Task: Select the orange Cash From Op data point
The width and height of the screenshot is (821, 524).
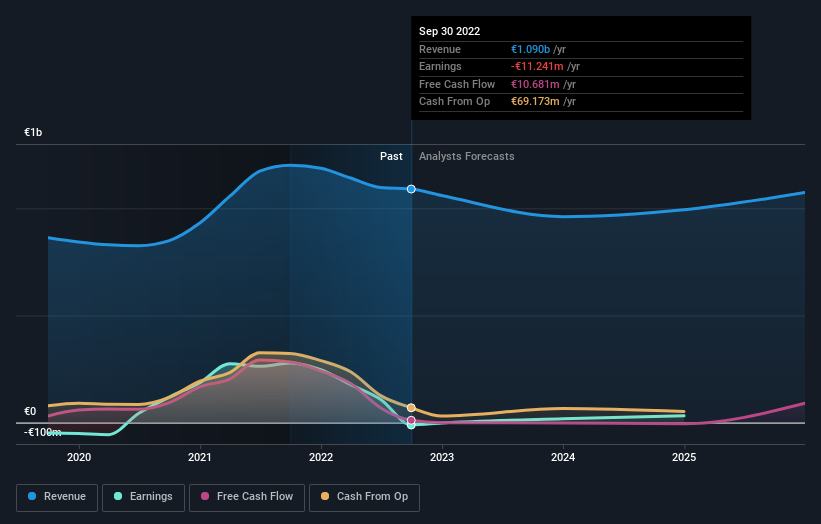Action: [411, 408]
